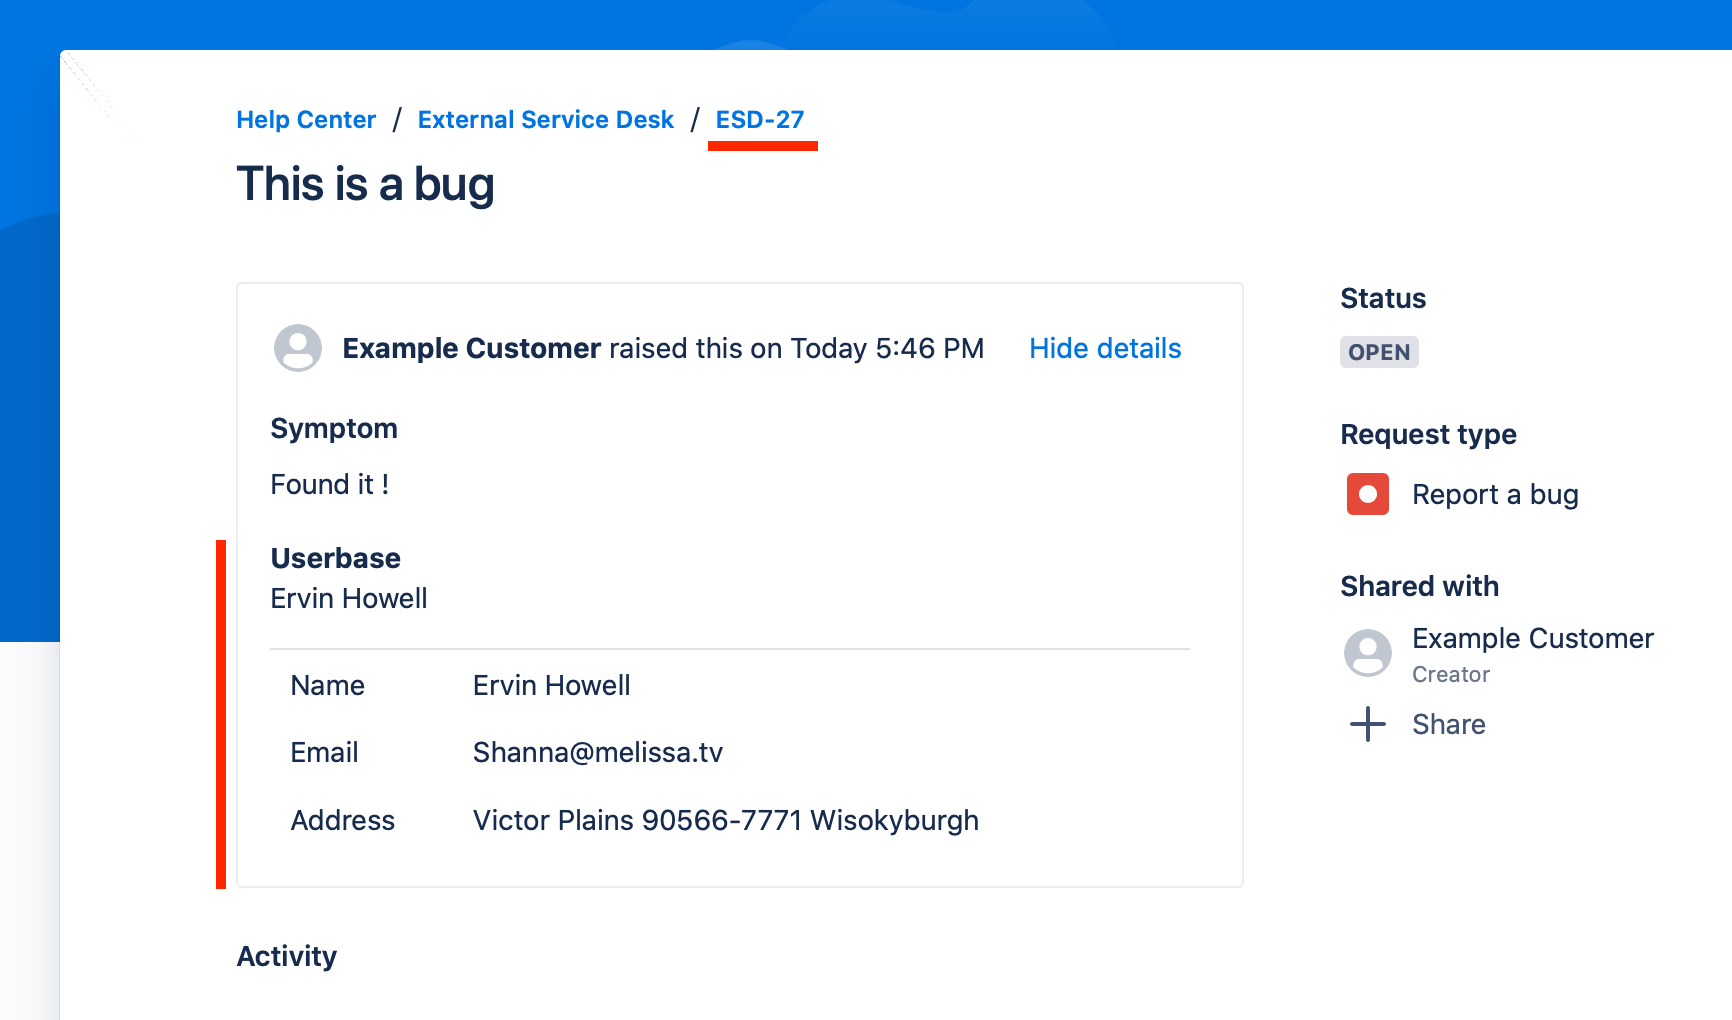
Task: Open the Help Center breadcrumb
Action: [305, 119]
